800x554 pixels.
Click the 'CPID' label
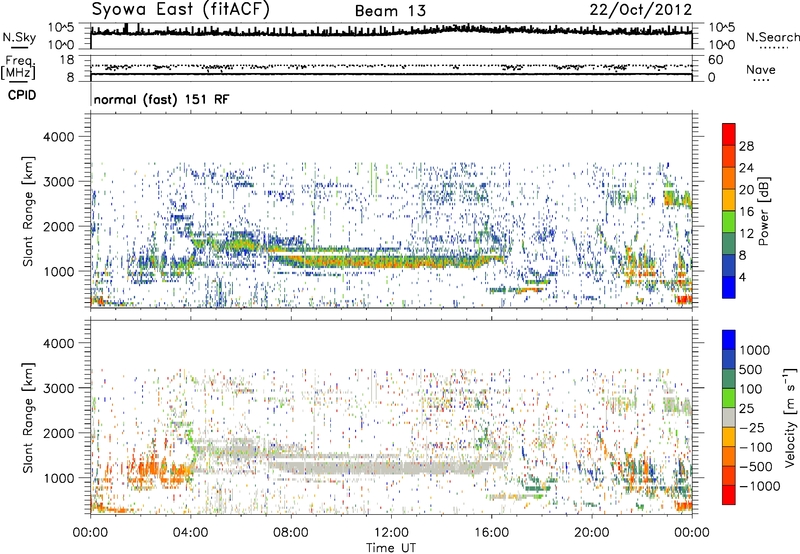coord(22,95)
